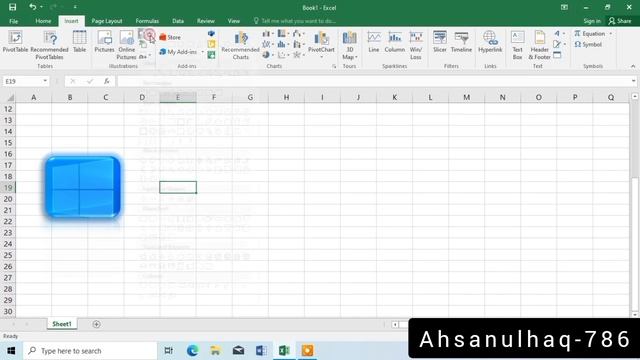Open Task View from taskbar
The image size is (640, 360).
coord(169,351)
